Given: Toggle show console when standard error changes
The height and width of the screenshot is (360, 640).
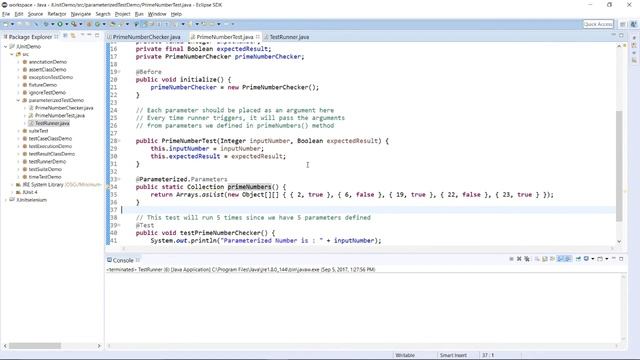Looking at the screenshot, I should point(568,259).
